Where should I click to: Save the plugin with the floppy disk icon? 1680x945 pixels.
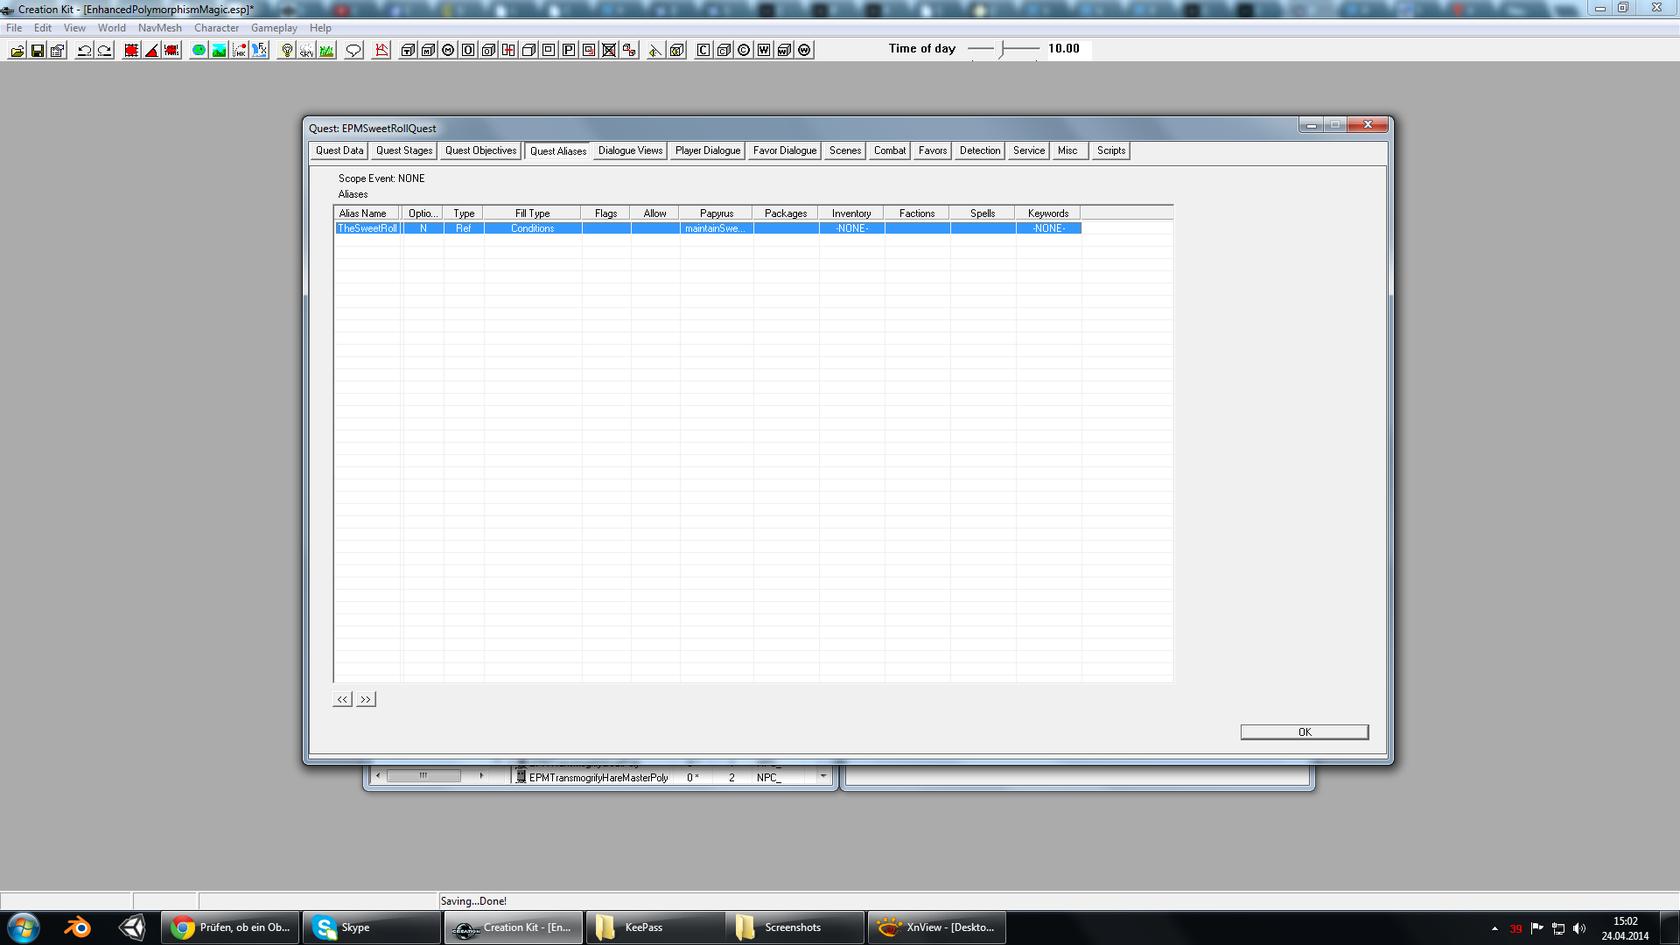(37, 50)
